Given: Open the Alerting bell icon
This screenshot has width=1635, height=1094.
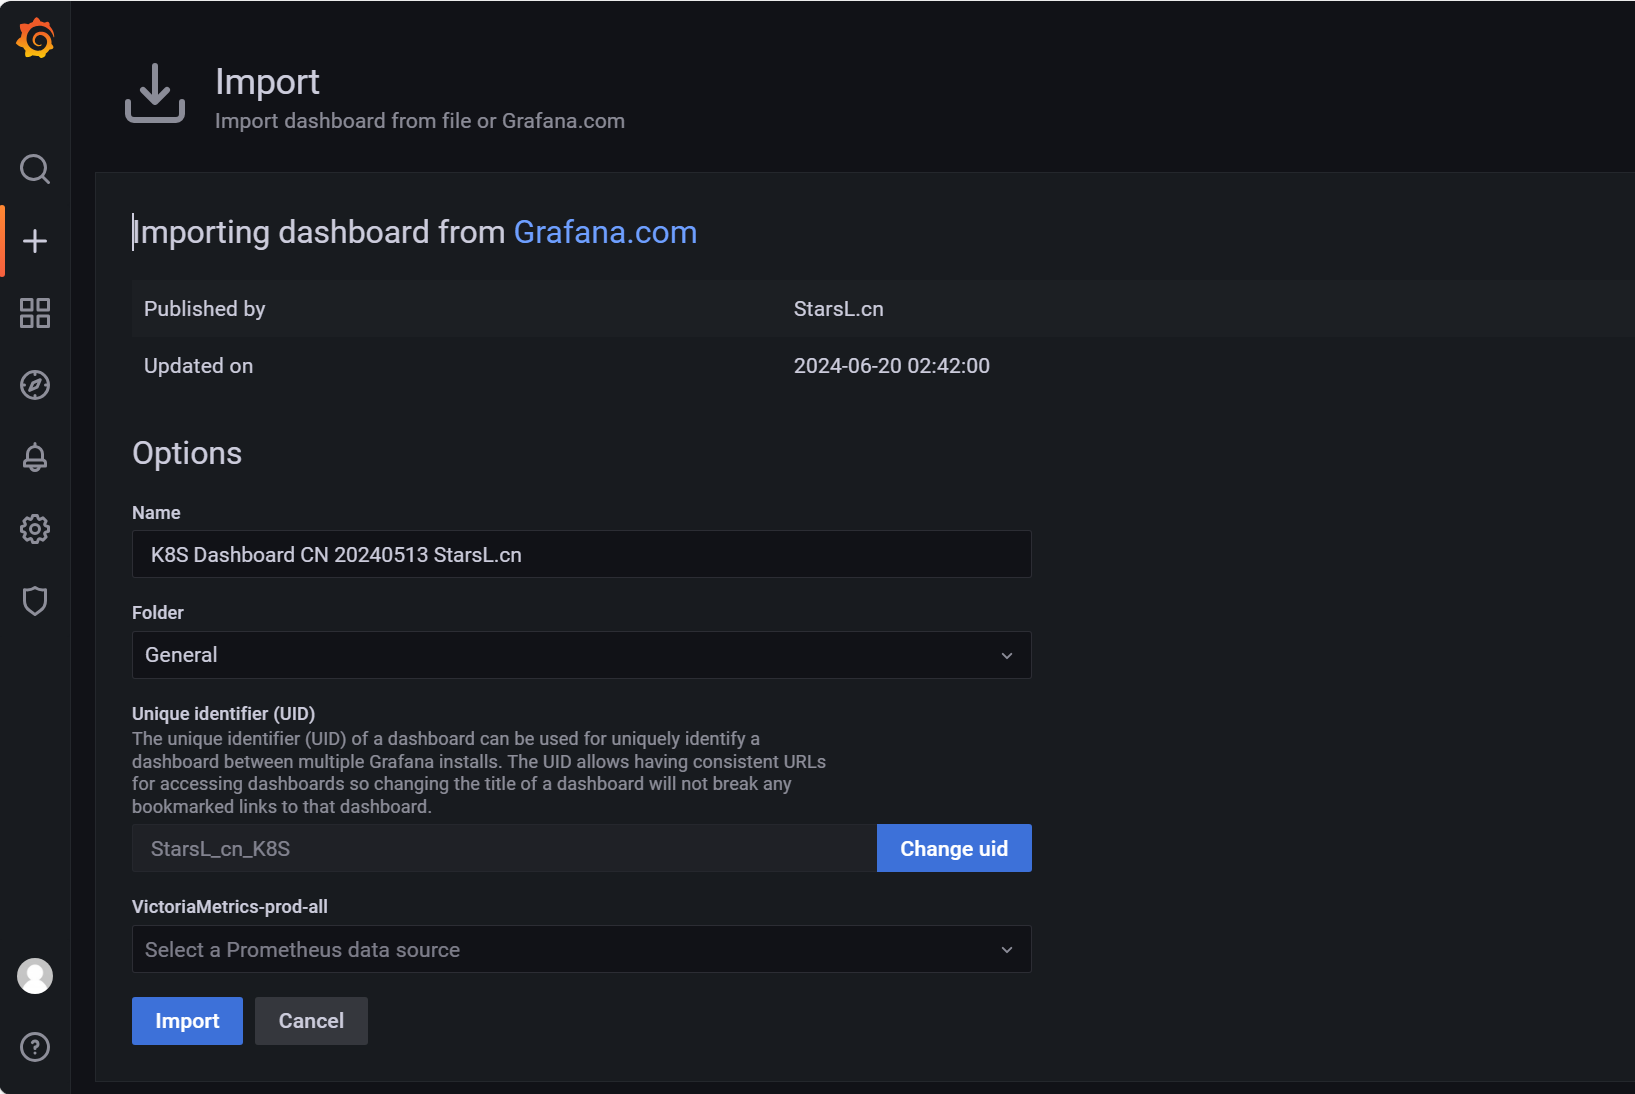Looking at the screenshot, I should pos(35,457).
